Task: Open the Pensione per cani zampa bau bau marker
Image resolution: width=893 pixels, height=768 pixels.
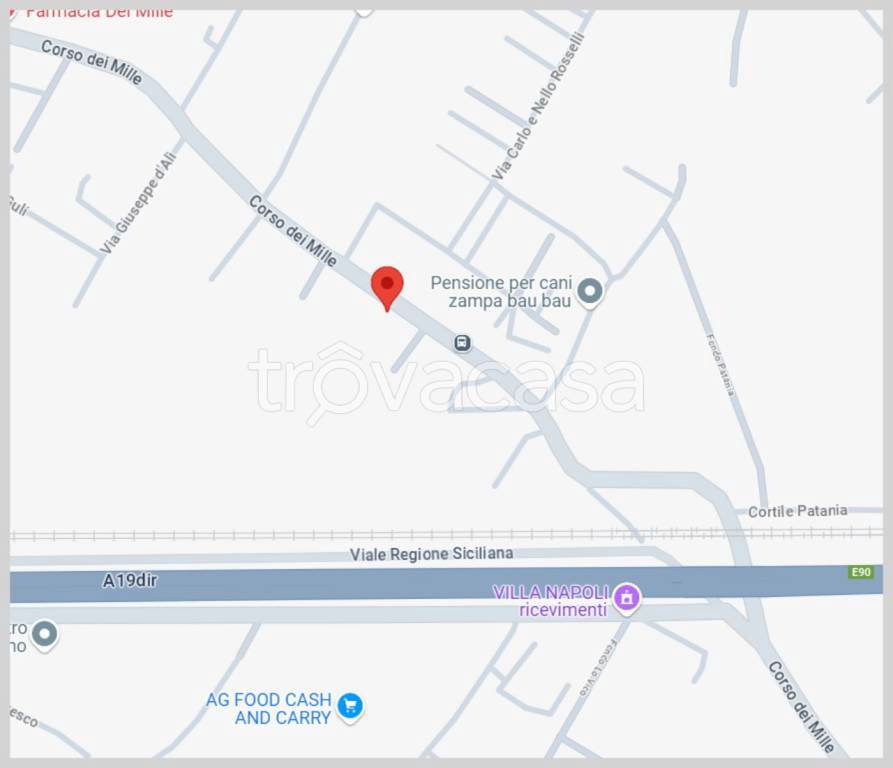Action: [590, 293]
